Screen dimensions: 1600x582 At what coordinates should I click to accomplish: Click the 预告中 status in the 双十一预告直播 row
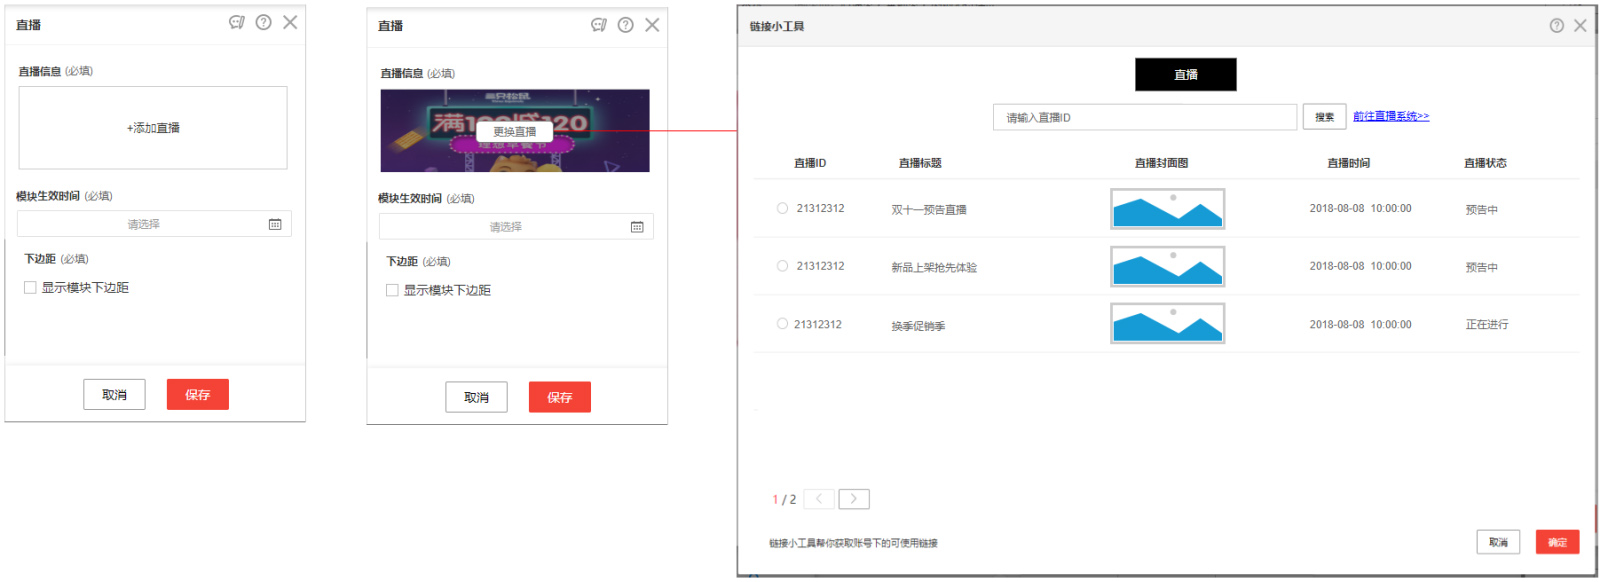pyautogui.click(x=1481, y=210)
